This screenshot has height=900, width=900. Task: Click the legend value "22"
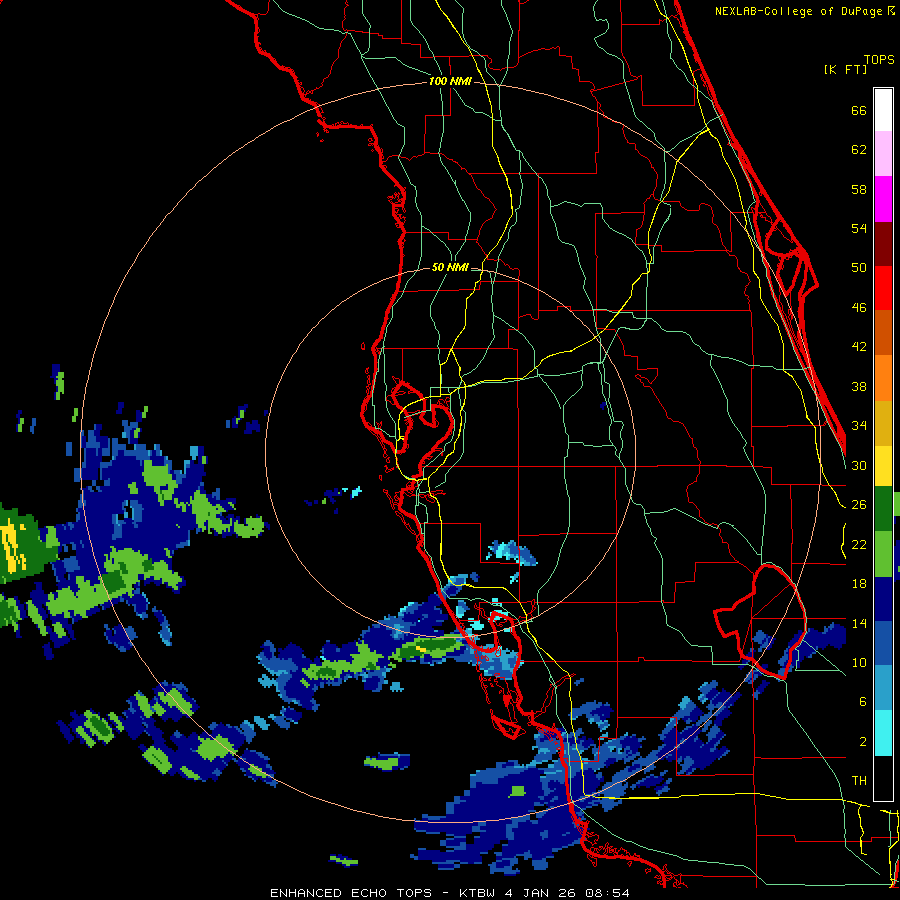859,544
